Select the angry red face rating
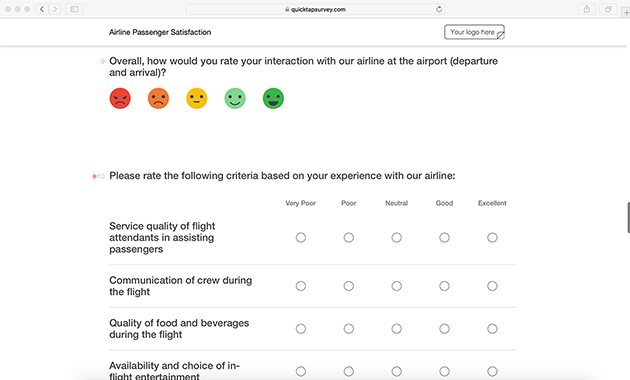The height and width of the screenshot is (380, 630). tap(120, 98)
